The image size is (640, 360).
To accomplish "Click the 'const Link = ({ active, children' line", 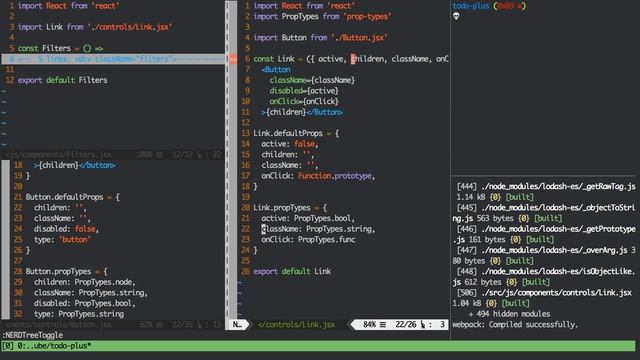I will pos(351,59).
